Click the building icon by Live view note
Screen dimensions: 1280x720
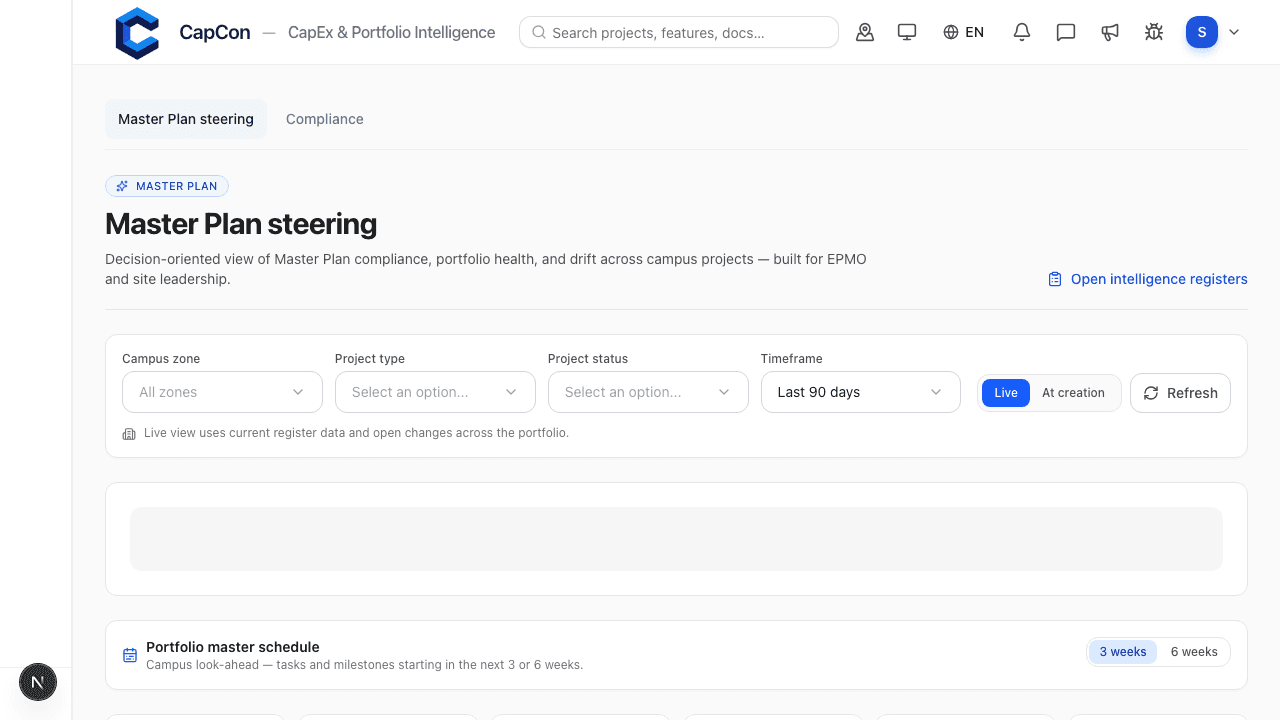[x=129, y=434]
